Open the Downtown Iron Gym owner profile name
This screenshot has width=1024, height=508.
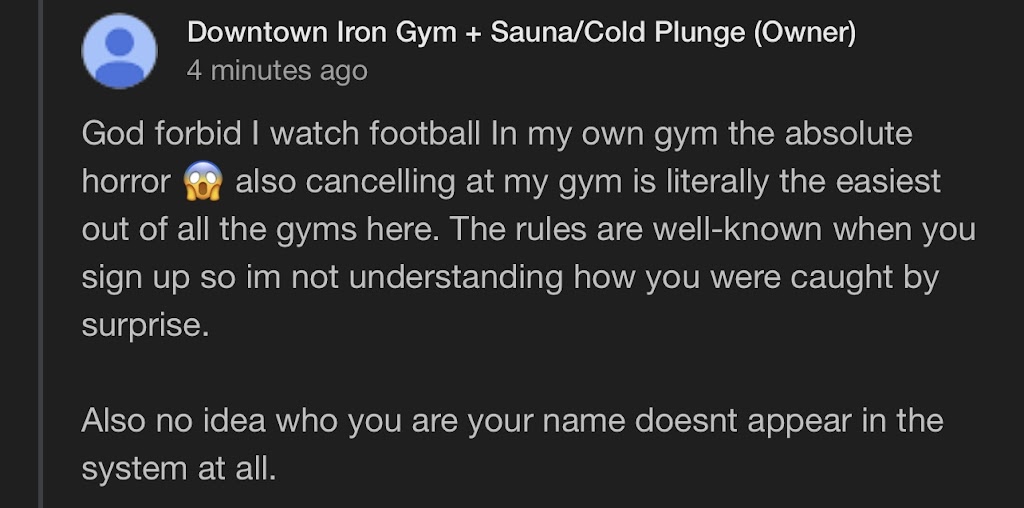(x=320, y=32)
